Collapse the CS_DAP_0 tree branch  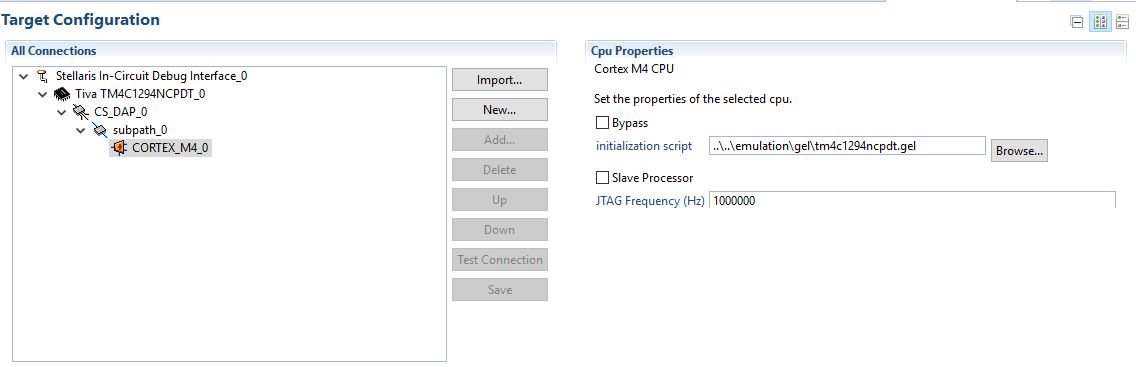click(x=62, y=112)
